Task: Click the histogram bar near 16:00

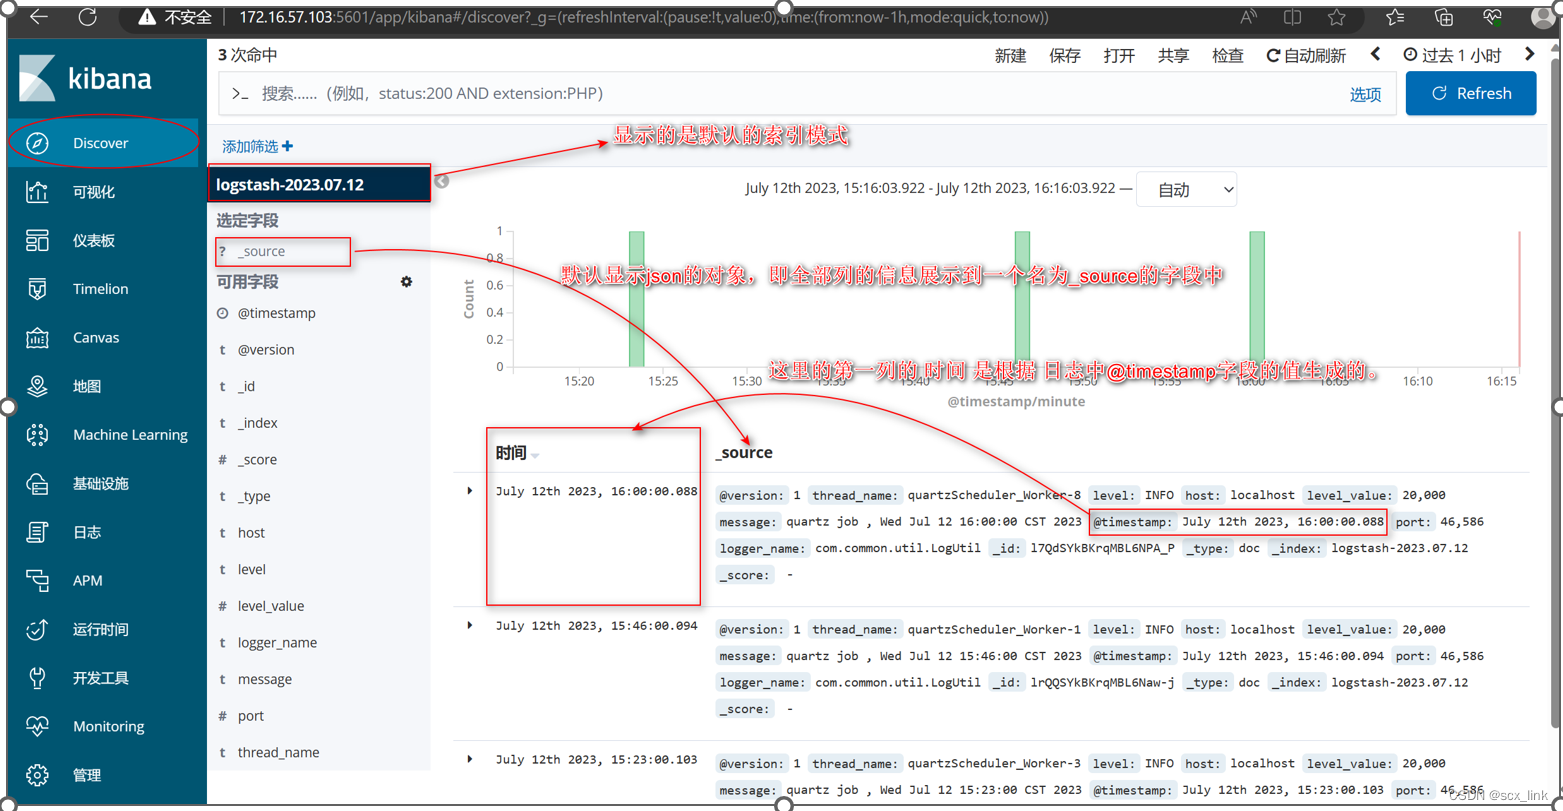Action: coord(1257,299)
